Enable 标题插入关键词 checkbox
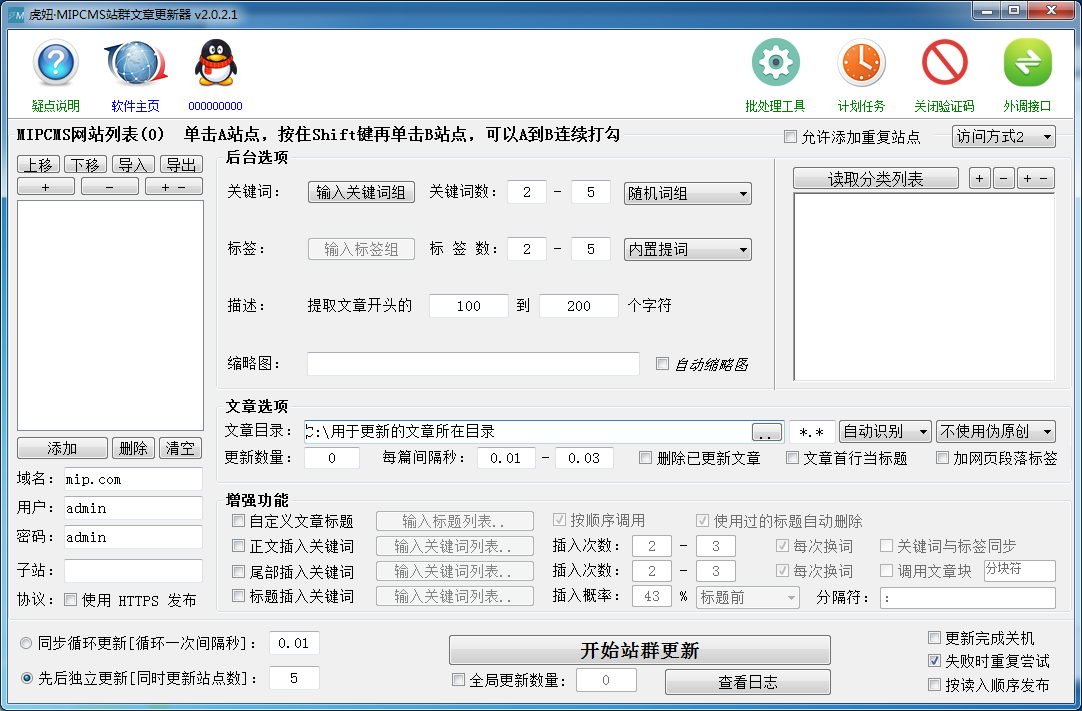The width and height of the screenshot is (1082, 711). point(238,596)
